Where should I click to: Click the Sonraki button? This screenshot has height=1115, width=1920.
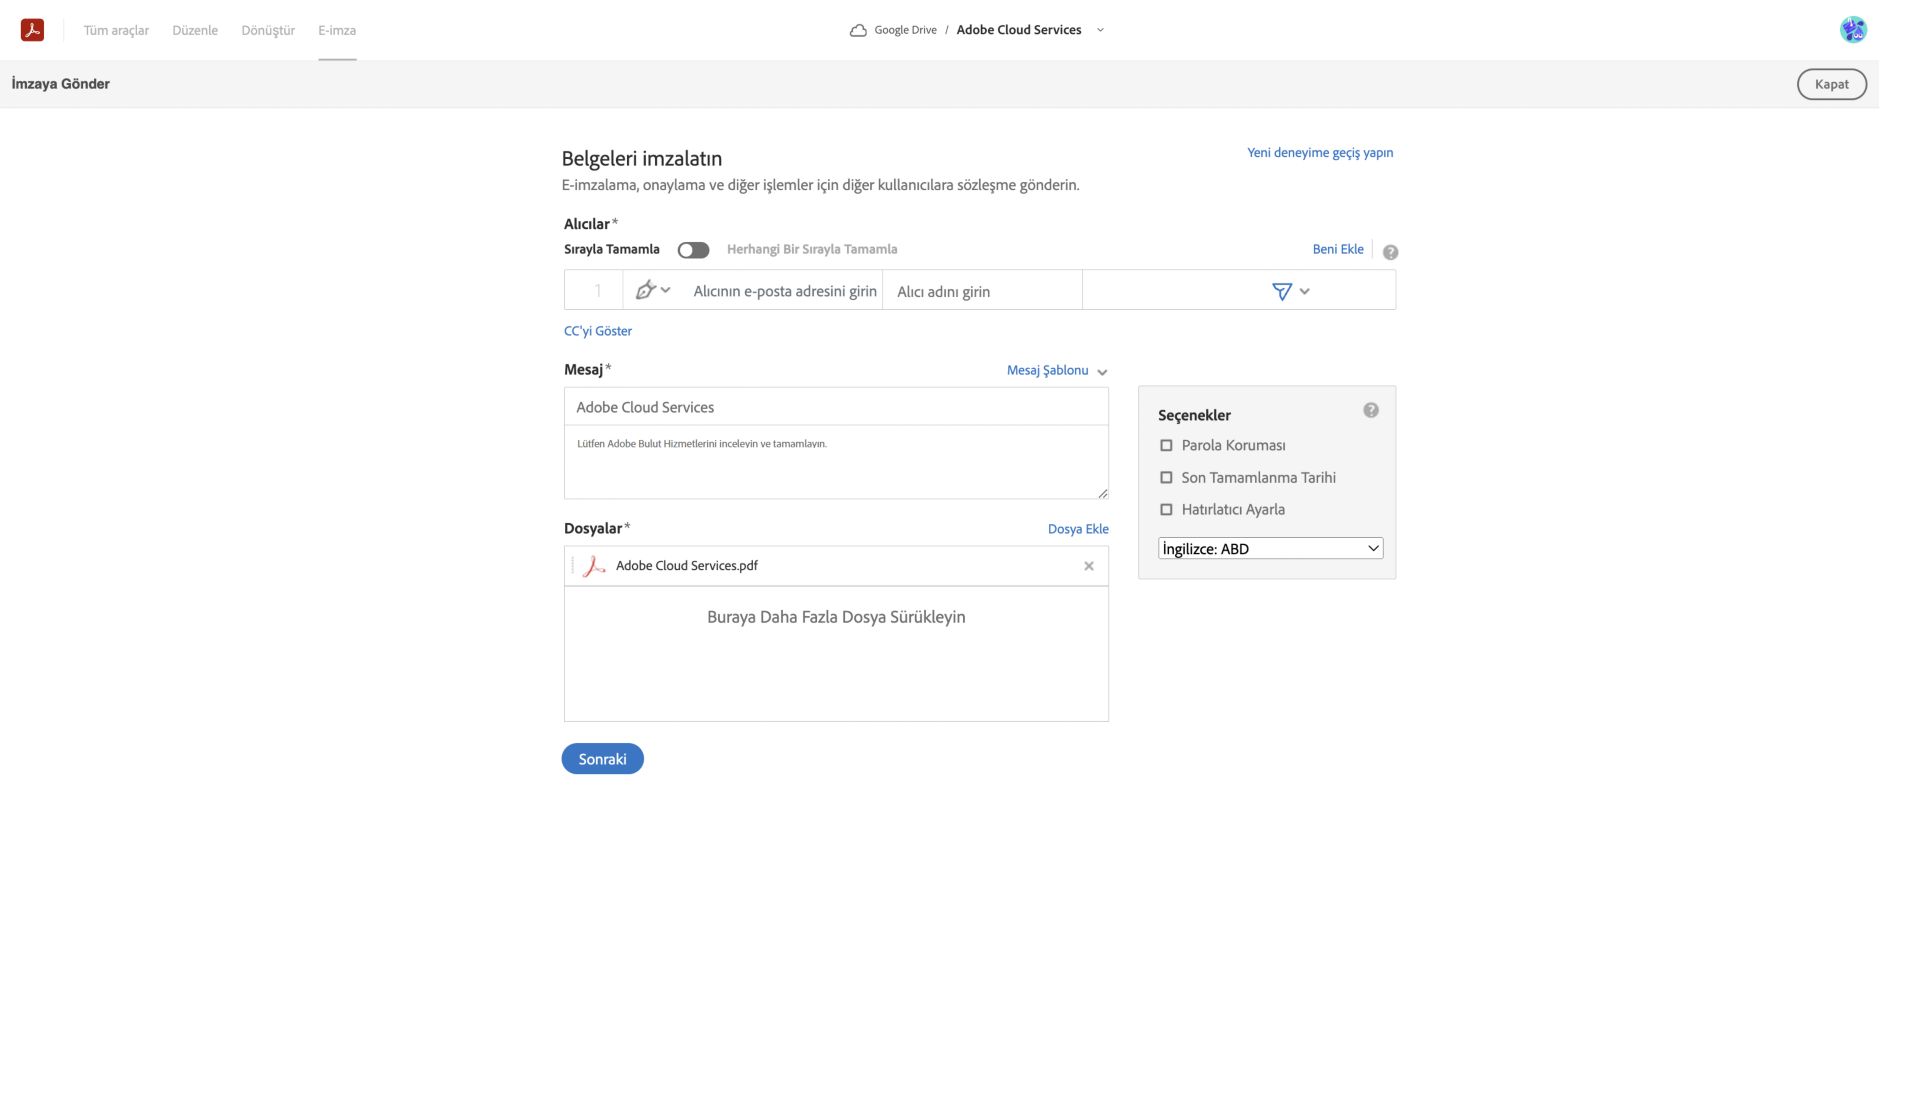[602, 758]
